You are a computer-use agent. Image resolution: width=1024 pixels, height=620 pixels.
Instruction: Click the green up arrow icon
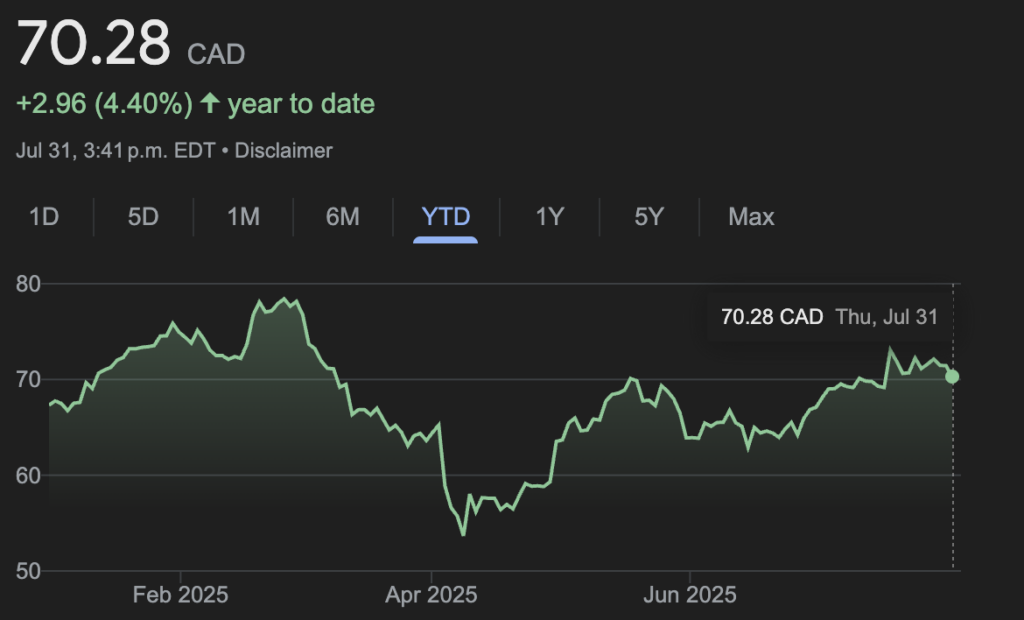tap(209, 103)
